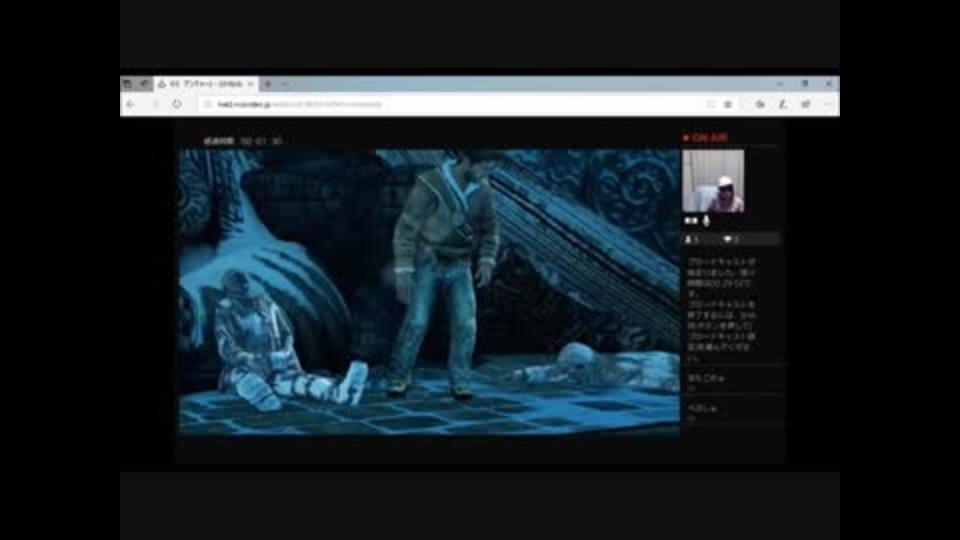960x540 pixels.
Task: Open the tab preview dropdown chevron
Action: pyautogui.click(x=285, y=84)
